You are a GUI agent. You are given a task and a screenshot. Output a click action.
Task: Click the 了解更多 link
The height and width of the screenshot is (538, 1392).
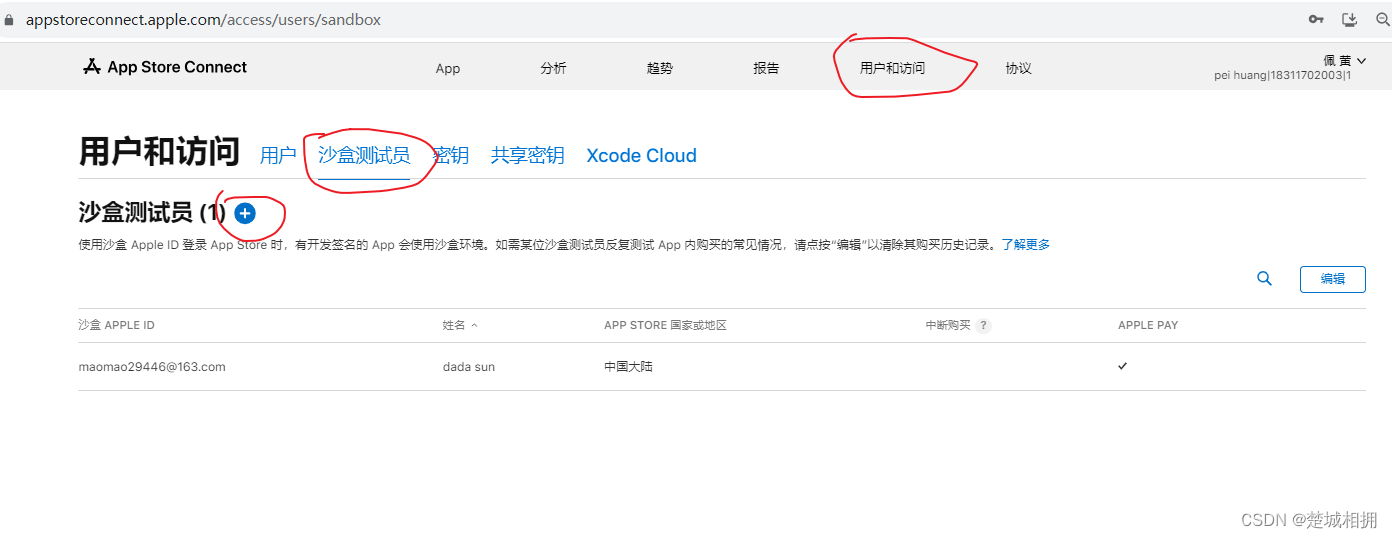coord(1025,244)
